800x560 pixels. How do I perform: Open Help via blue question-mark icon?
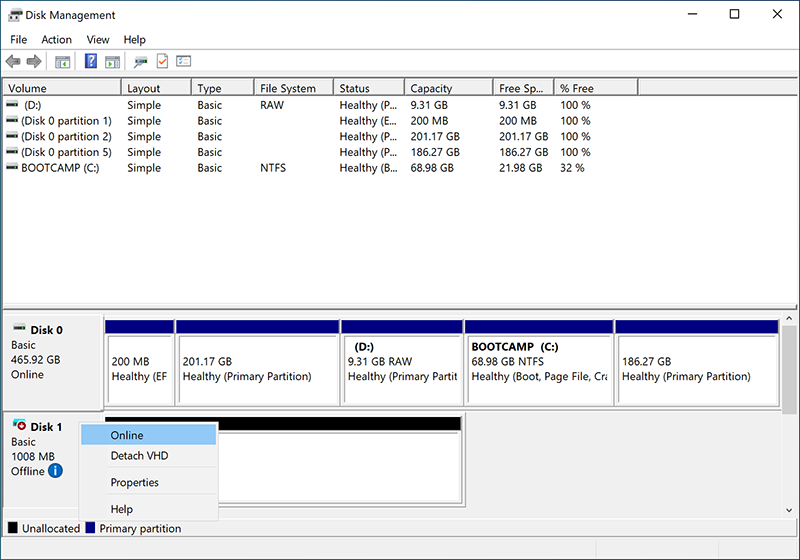click(x=91, y=62)
